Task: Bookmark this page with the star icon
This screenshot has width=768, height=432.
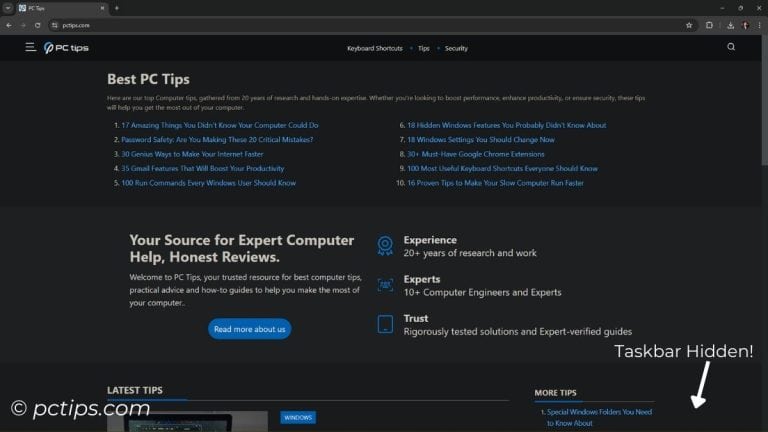Action: coord(689,25)
